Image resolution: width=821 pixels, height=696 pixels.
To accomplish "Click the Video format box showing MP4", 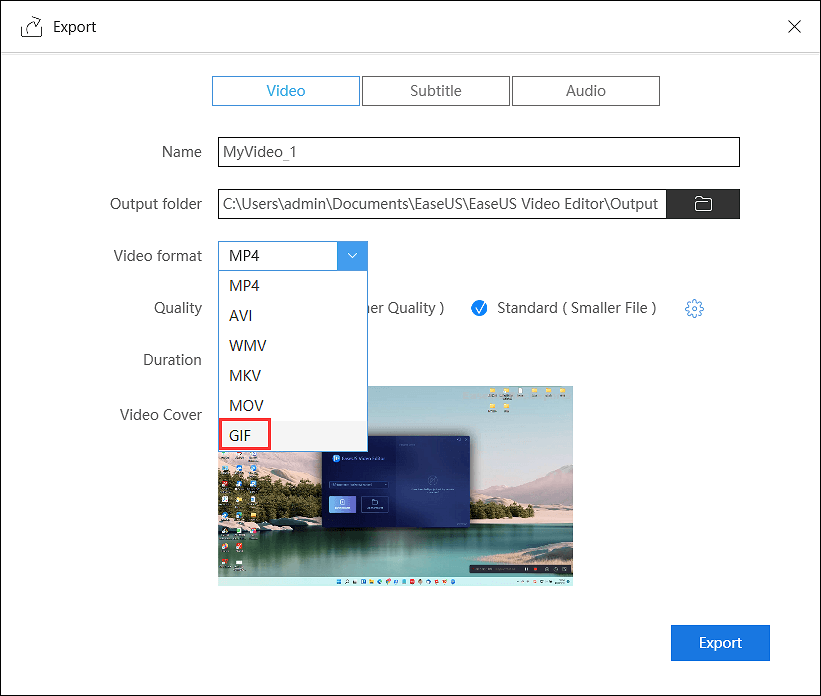I will tap(278, 256).
